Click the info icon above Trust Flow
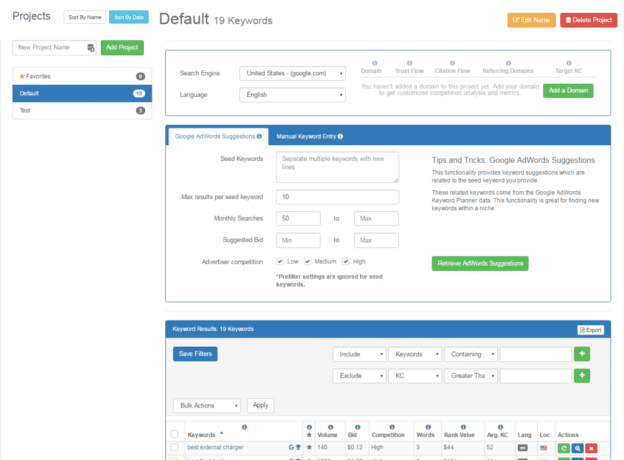 pyautogui.click(x=407, y=62)
